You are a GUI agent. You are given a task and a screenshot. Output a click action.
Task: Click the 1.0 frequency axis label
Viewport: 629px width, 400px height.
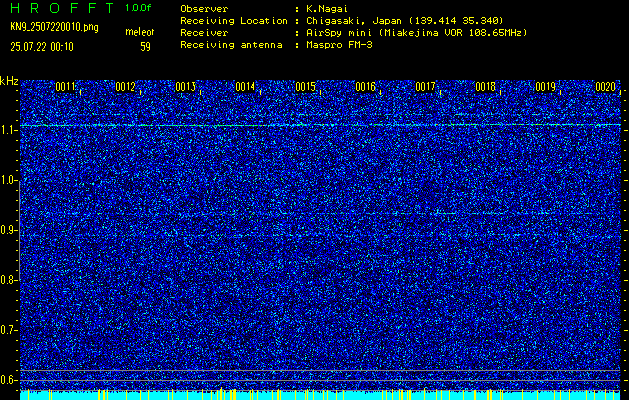[9, 180]
